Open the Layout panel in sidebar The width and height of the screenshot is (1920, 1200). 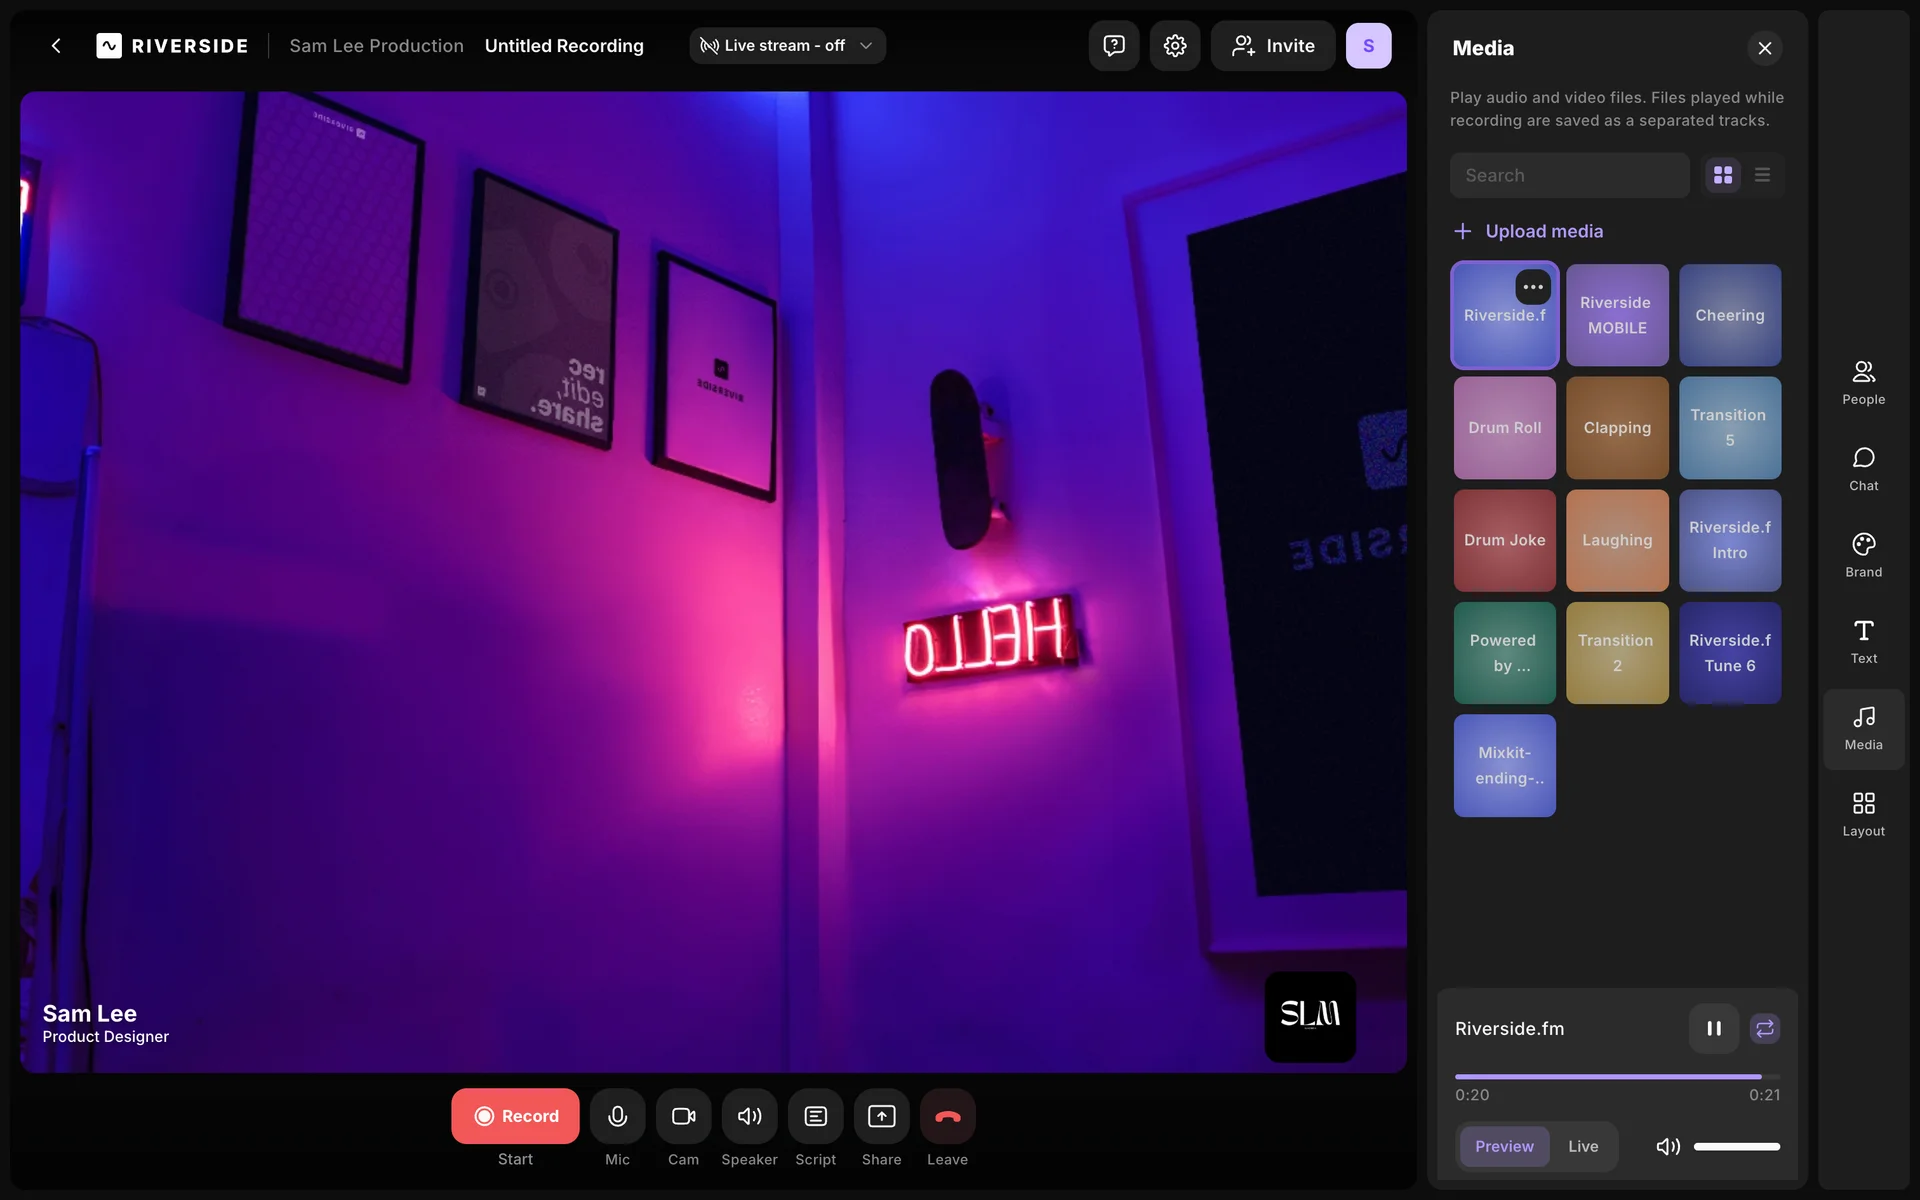(x=1863, y=814)
